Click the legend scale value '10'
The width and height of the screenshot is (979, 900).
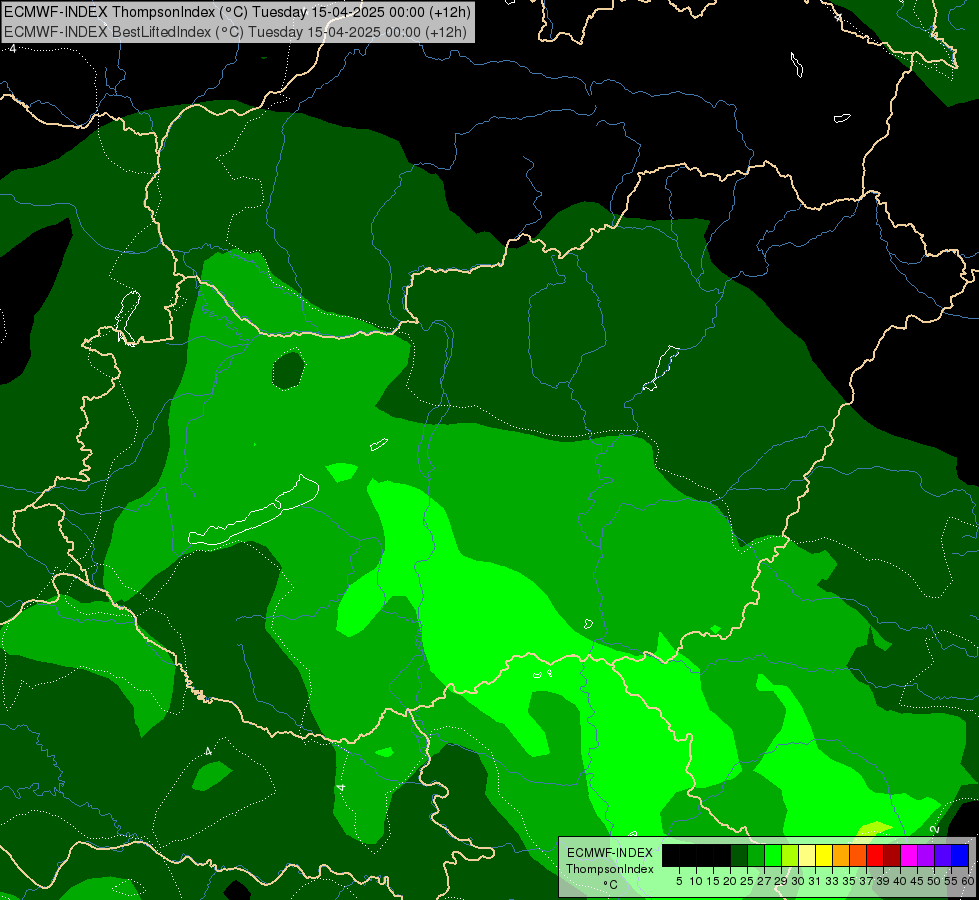696,881
